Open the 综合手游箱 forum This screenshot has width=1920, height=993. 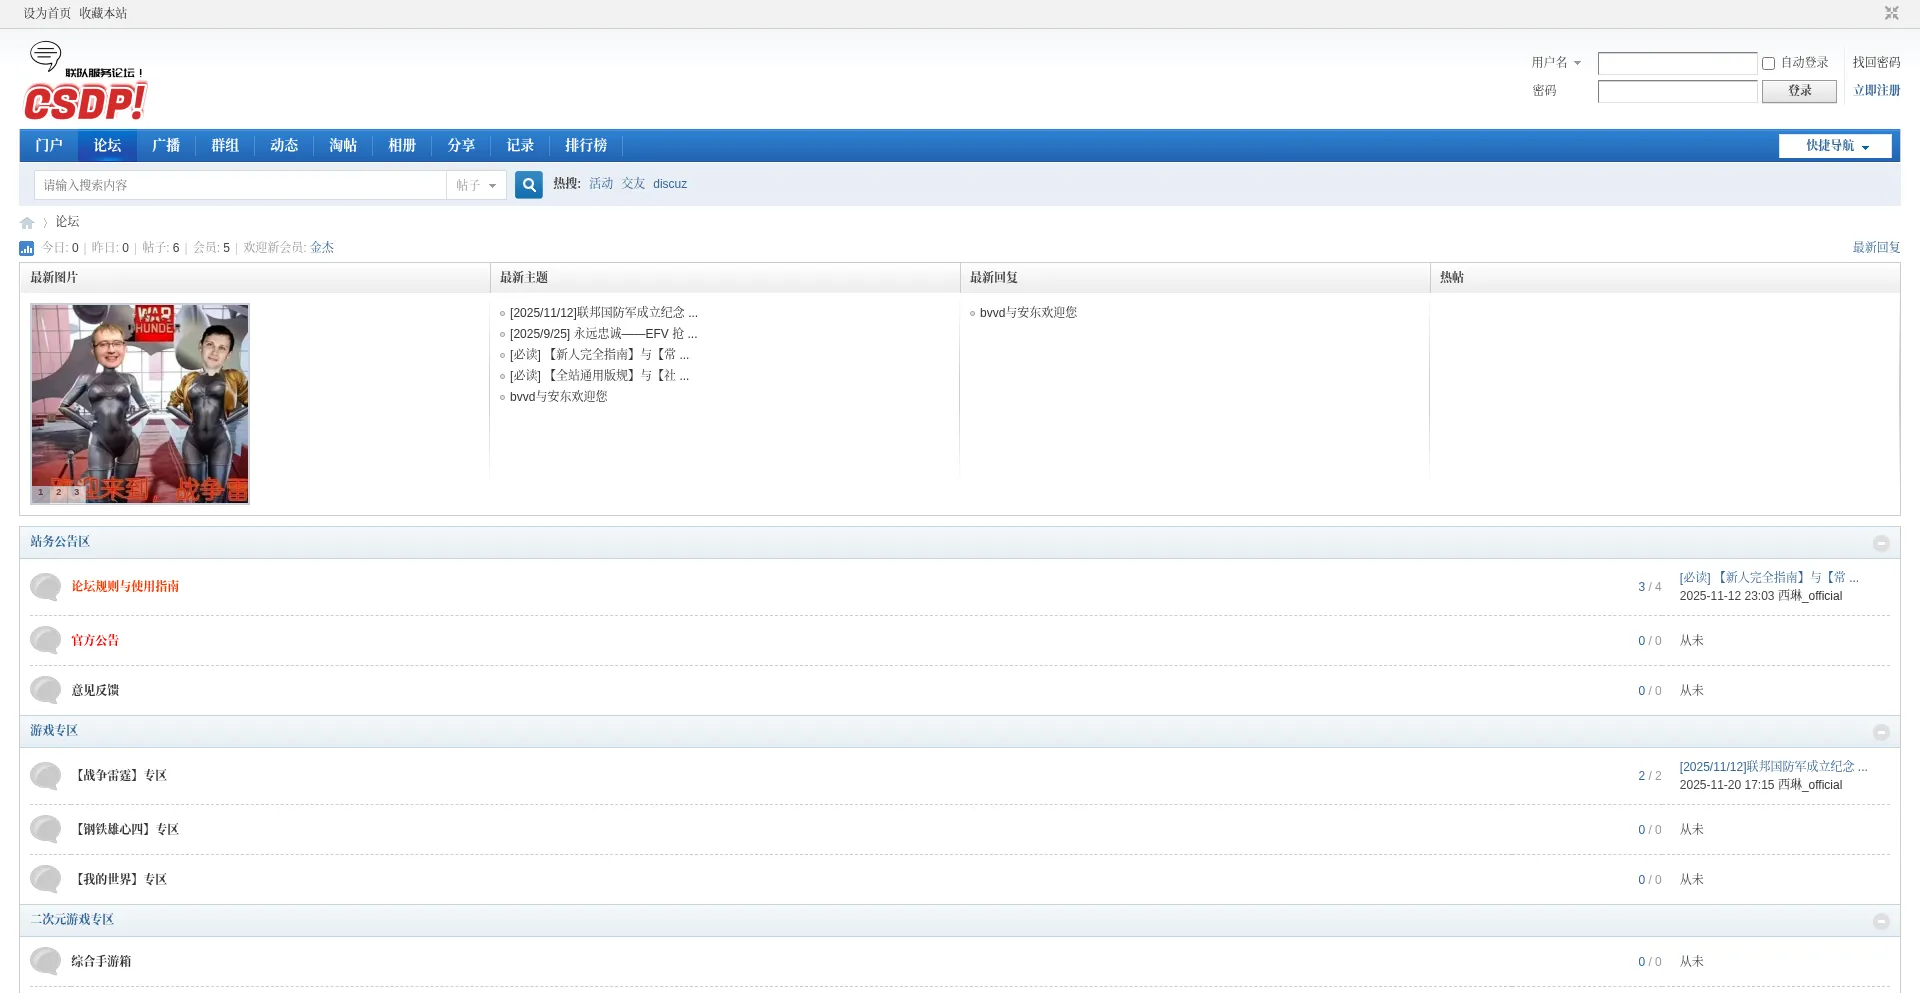coord(101,962)
